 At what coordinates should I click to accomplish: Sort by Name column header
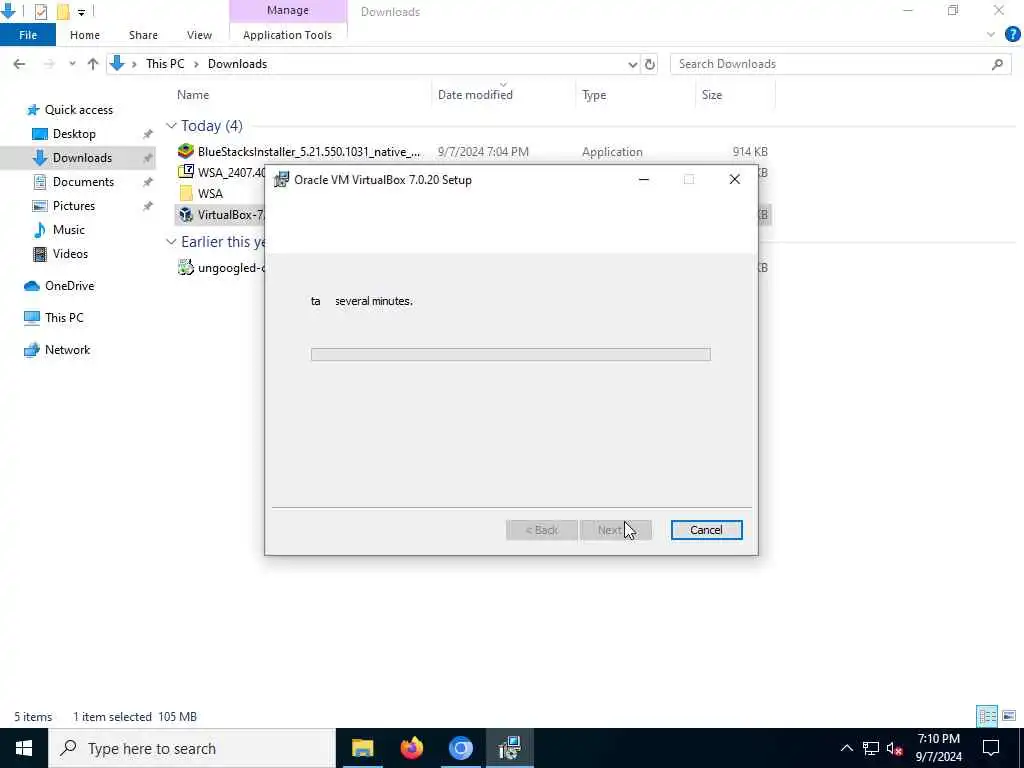193,95
